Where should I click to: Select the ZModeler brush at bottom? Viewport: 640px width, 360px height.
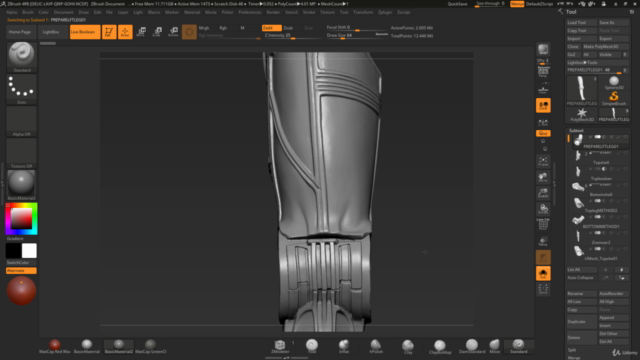280,347
